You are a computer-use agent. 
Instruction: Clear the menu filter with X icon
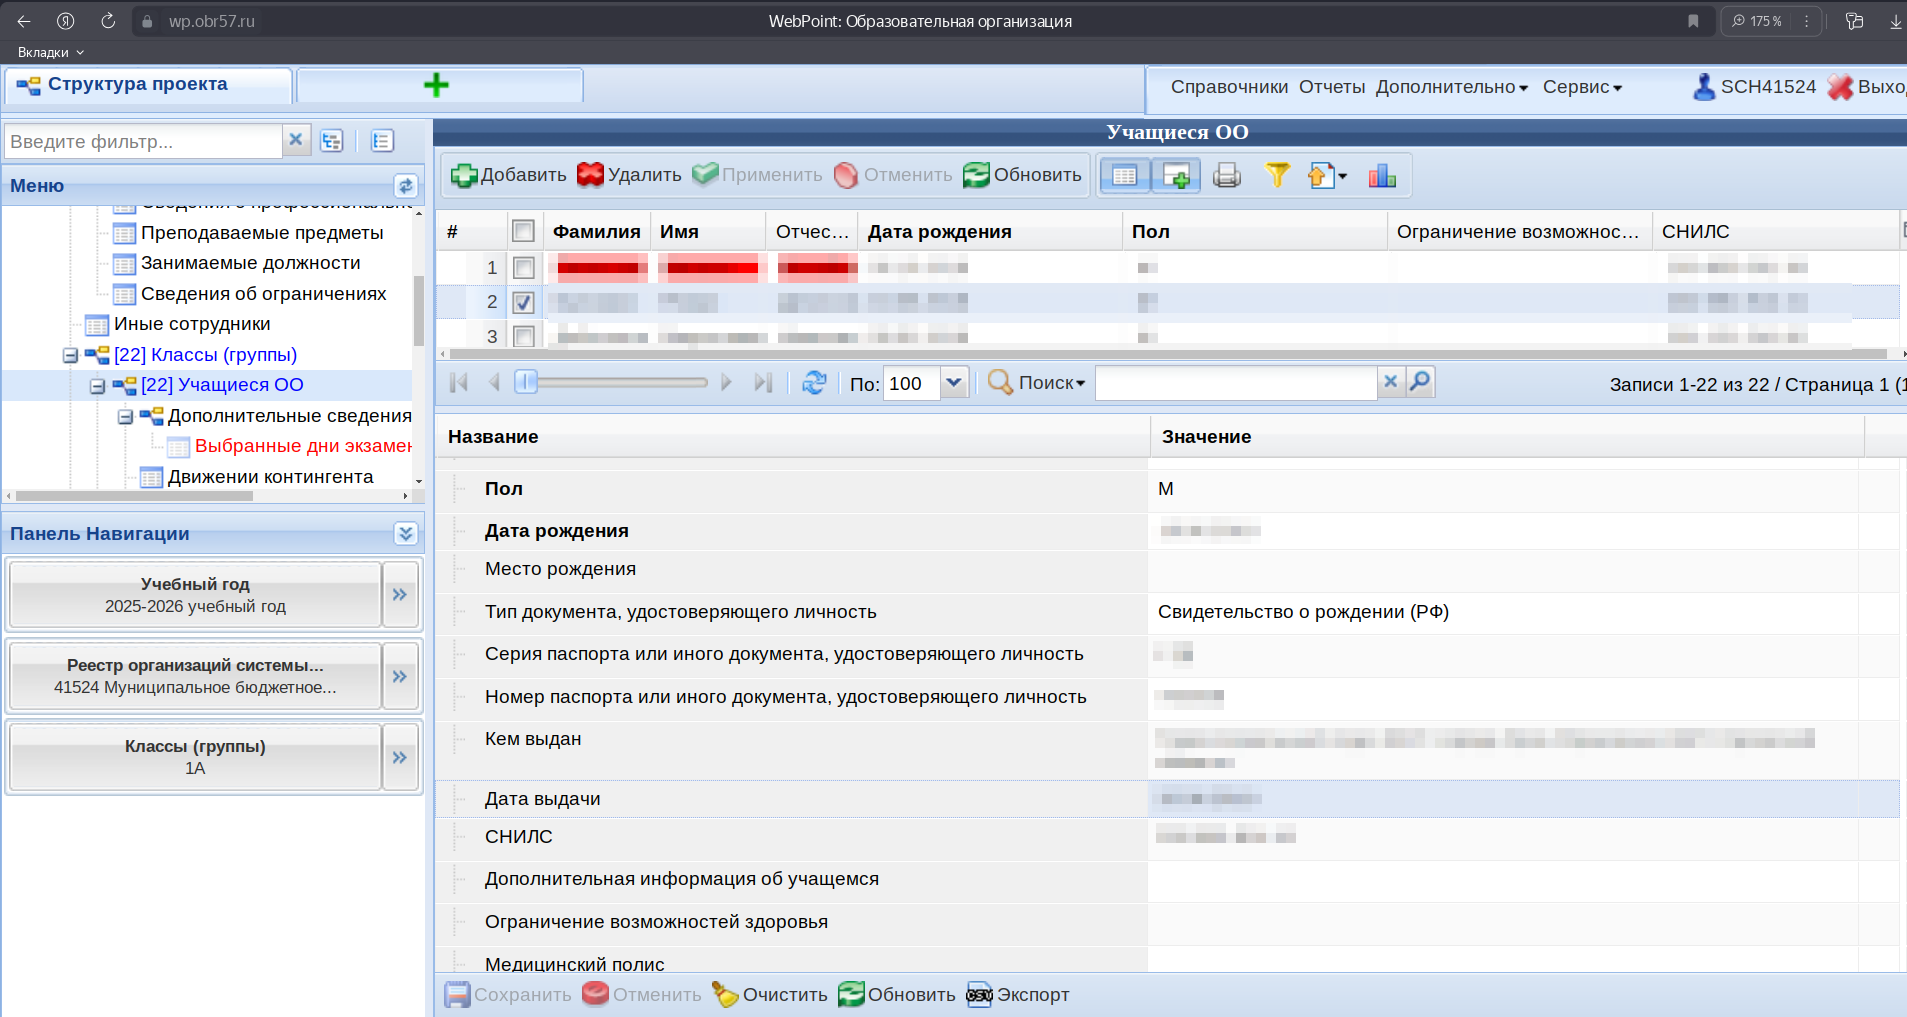point(296,141)
